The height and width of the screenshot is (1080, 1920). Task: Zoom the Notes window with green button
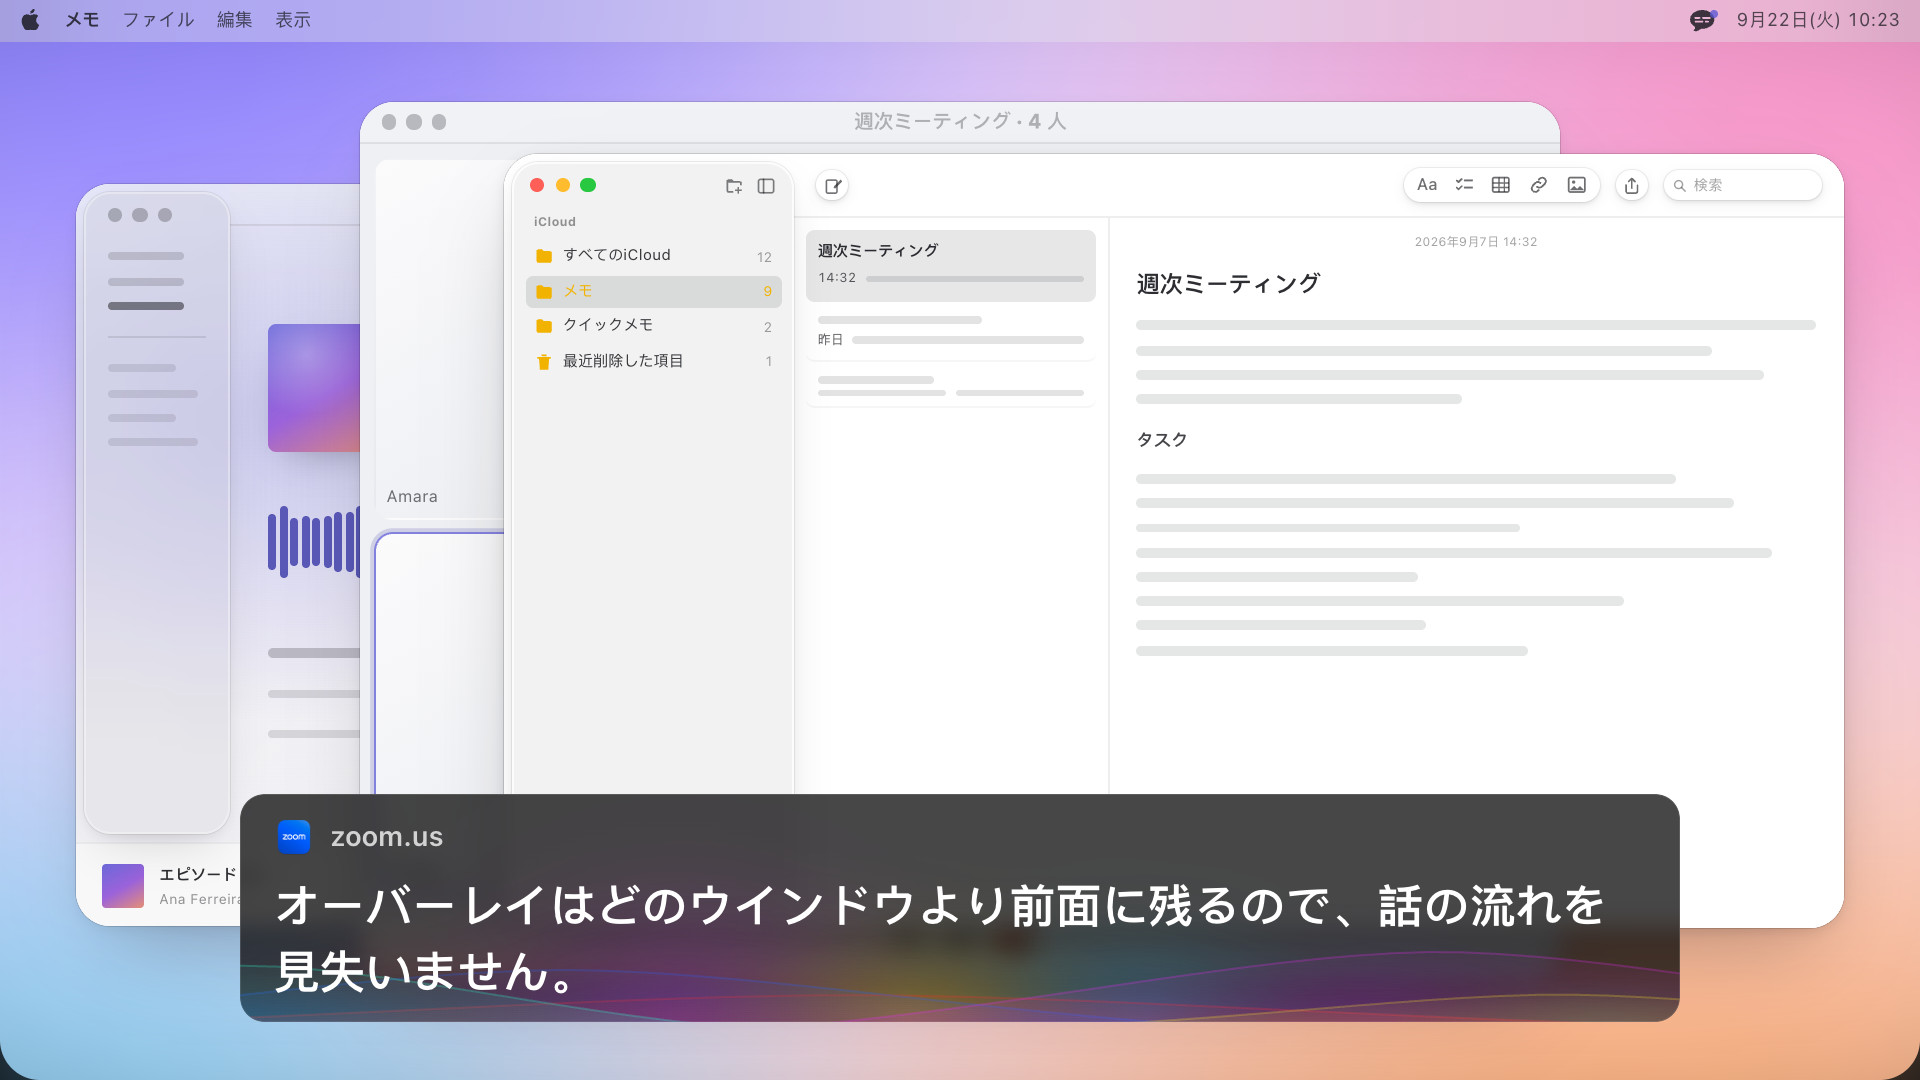[x=588, y=185]
